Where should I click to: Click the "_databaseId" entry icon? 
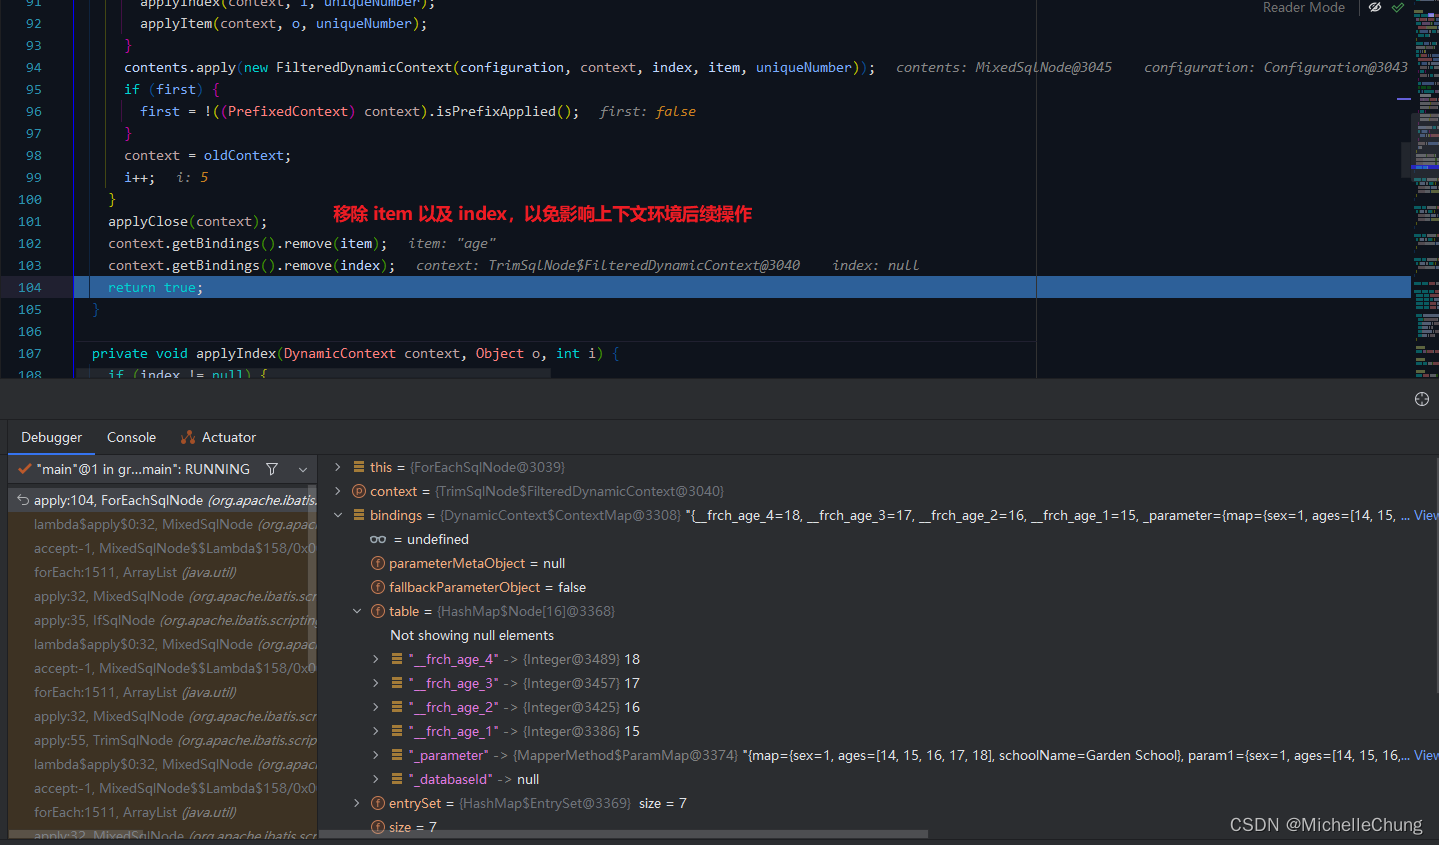[397, 779]
